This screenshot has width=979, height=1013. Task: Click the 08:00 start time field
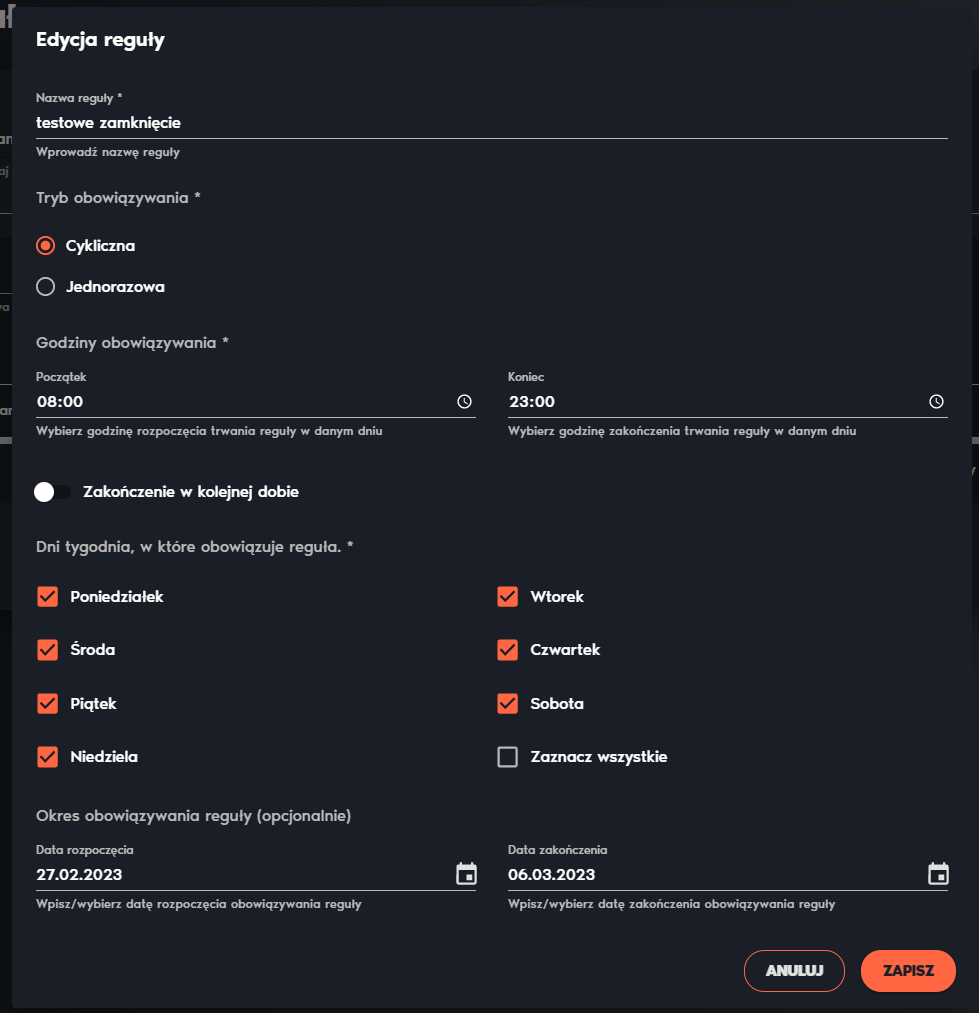pyautogui.click(x=244, y=402)
